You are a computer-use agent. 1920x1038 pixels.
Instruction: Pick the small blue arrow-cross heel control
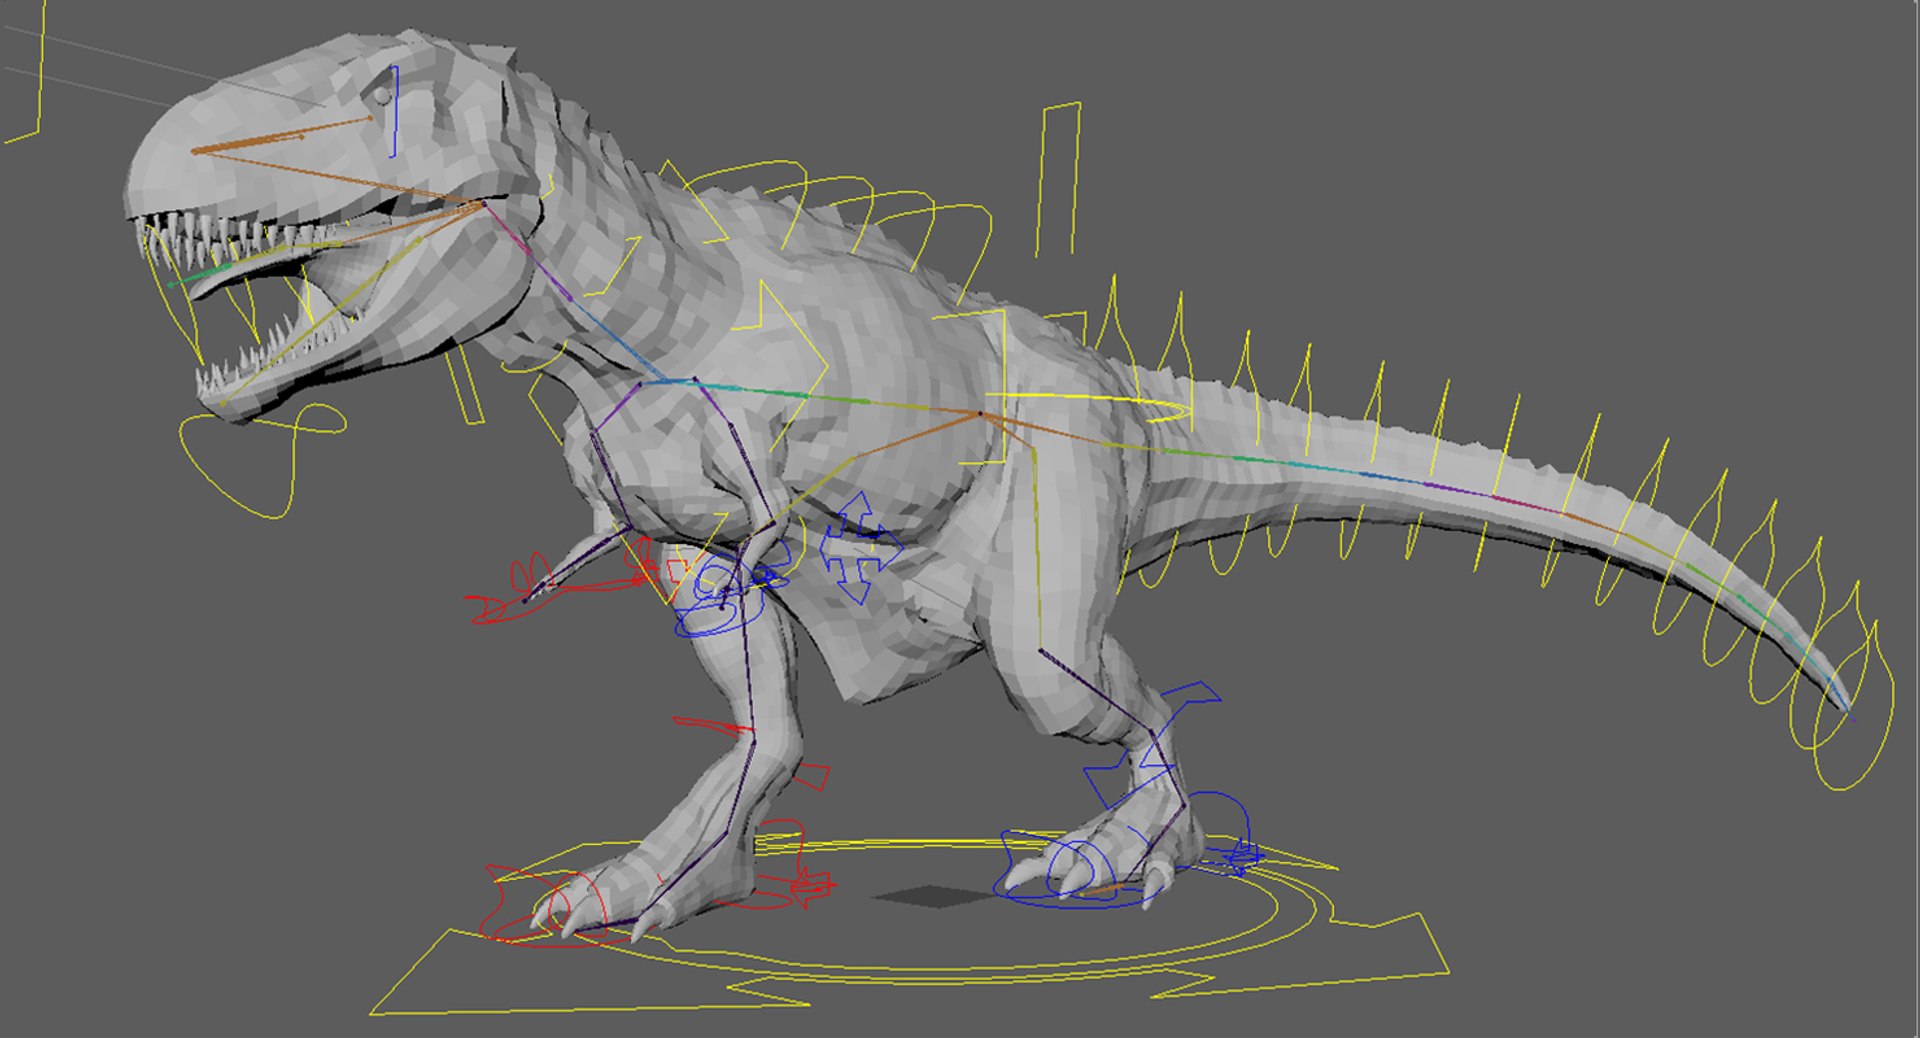(1243, 855)
